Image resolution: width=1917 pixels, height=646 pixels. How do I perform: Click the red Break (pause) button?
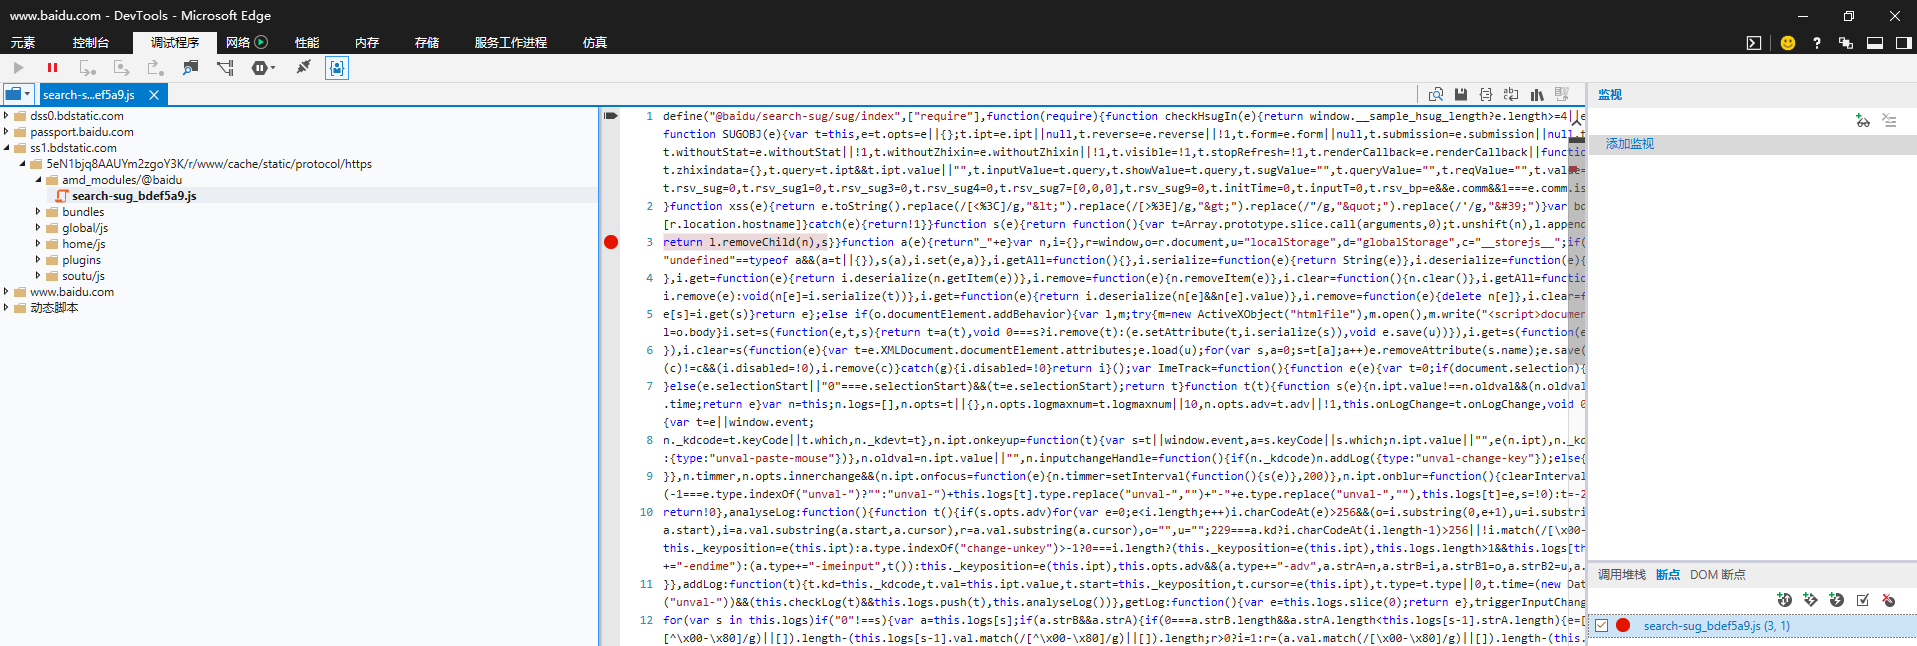[52, 68]
